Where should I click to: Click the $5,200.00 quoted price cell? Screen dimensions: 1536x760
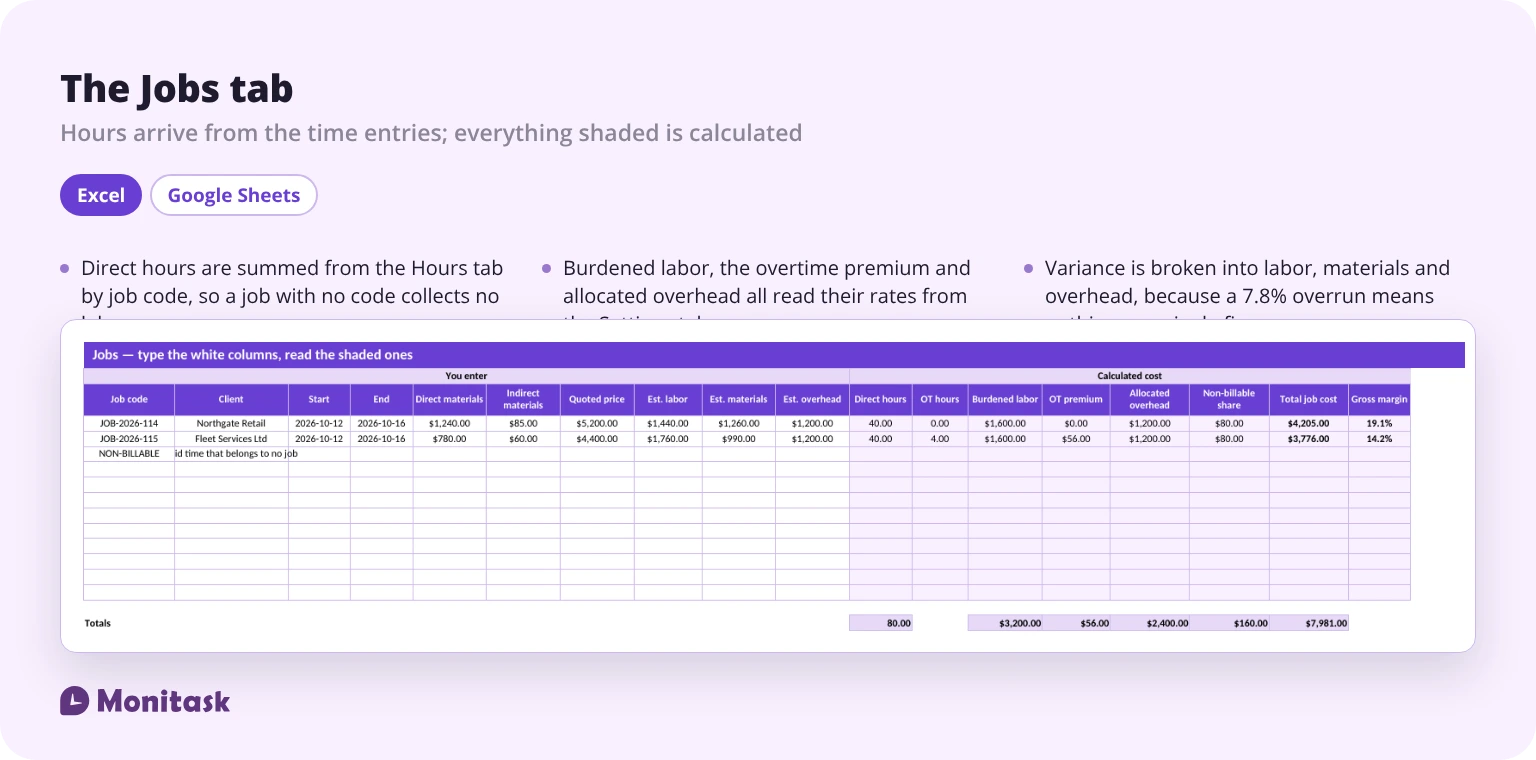(x=597, y=423)
